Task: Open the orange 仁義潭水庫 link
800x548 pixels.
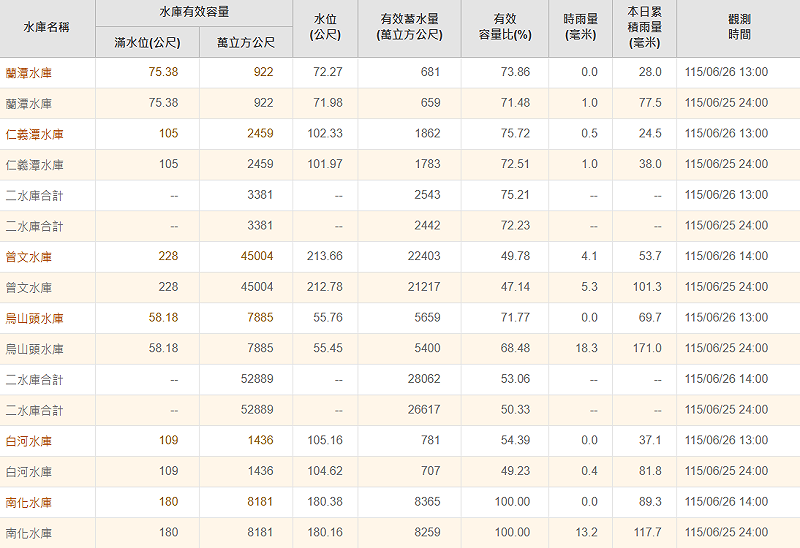Action: pyautogui.click(x=34, y=134)
